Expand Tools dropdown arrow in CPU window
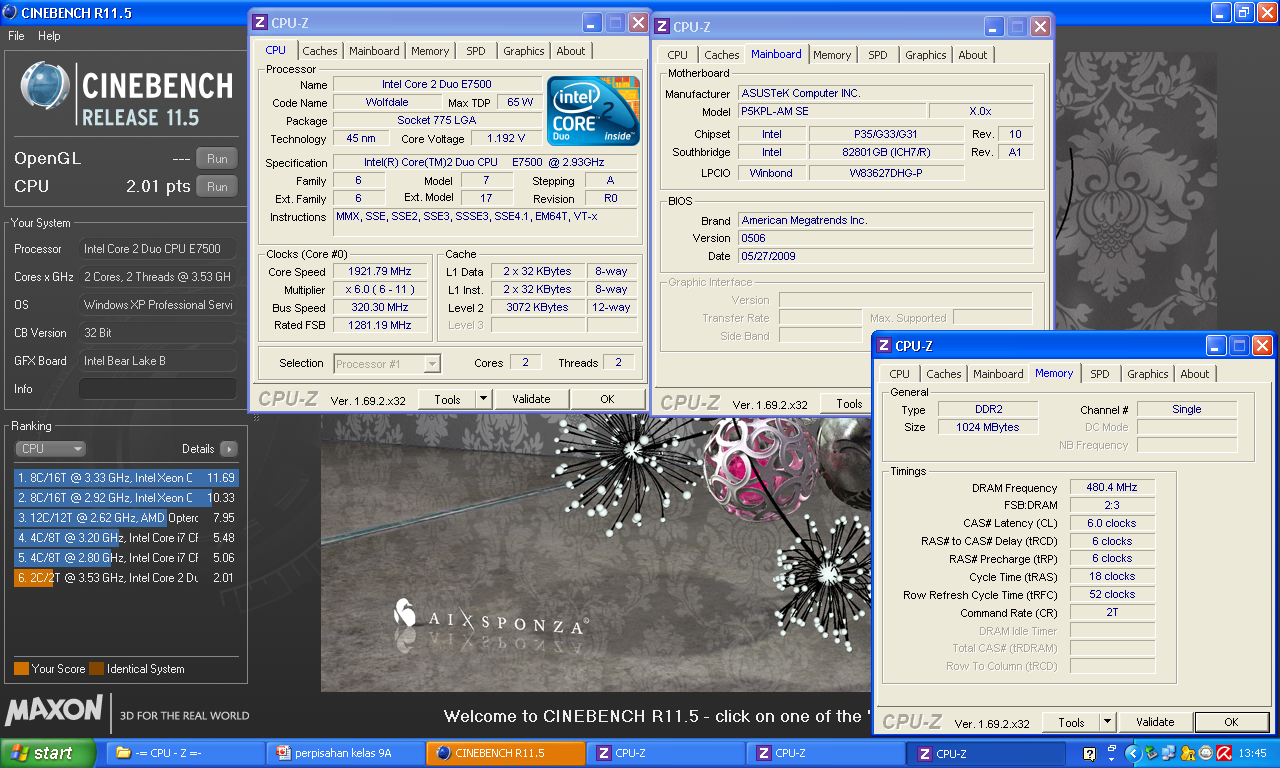This screenshot has height=768, width=1280. [483, 398]
